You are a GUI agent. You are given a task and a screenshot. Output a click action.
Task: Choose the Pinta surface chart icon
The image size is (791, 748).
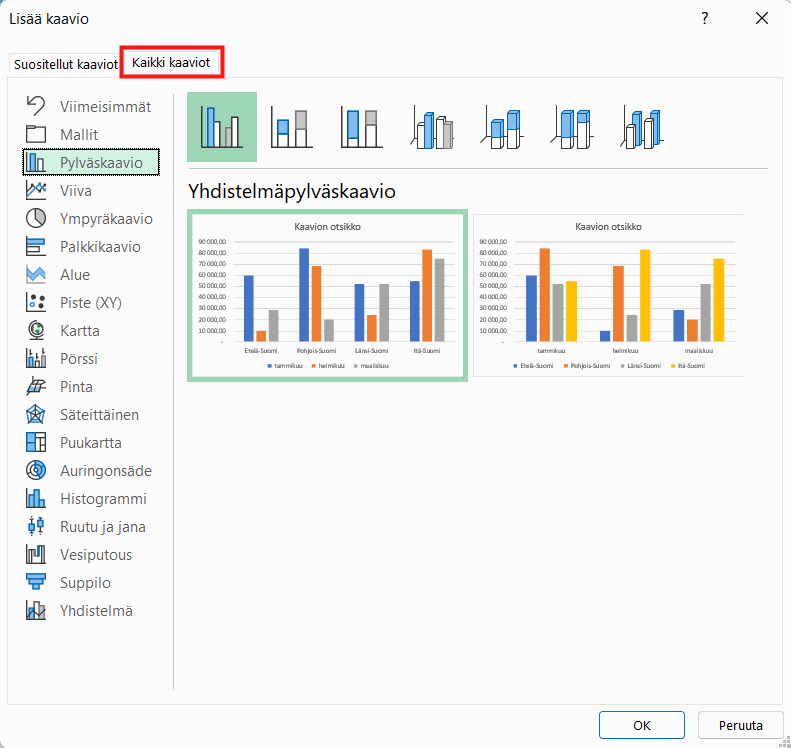[36, 386]
